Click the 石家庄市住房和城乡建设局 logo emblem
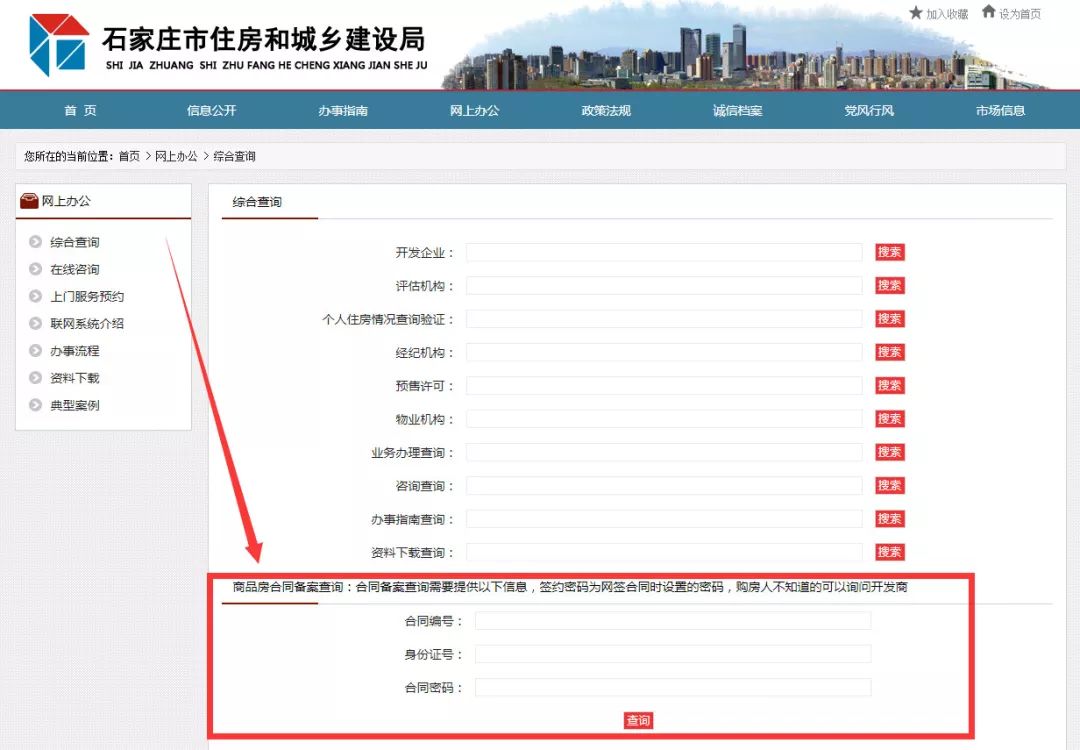Viewport: 1080px width, 750px height. (59, 44)
